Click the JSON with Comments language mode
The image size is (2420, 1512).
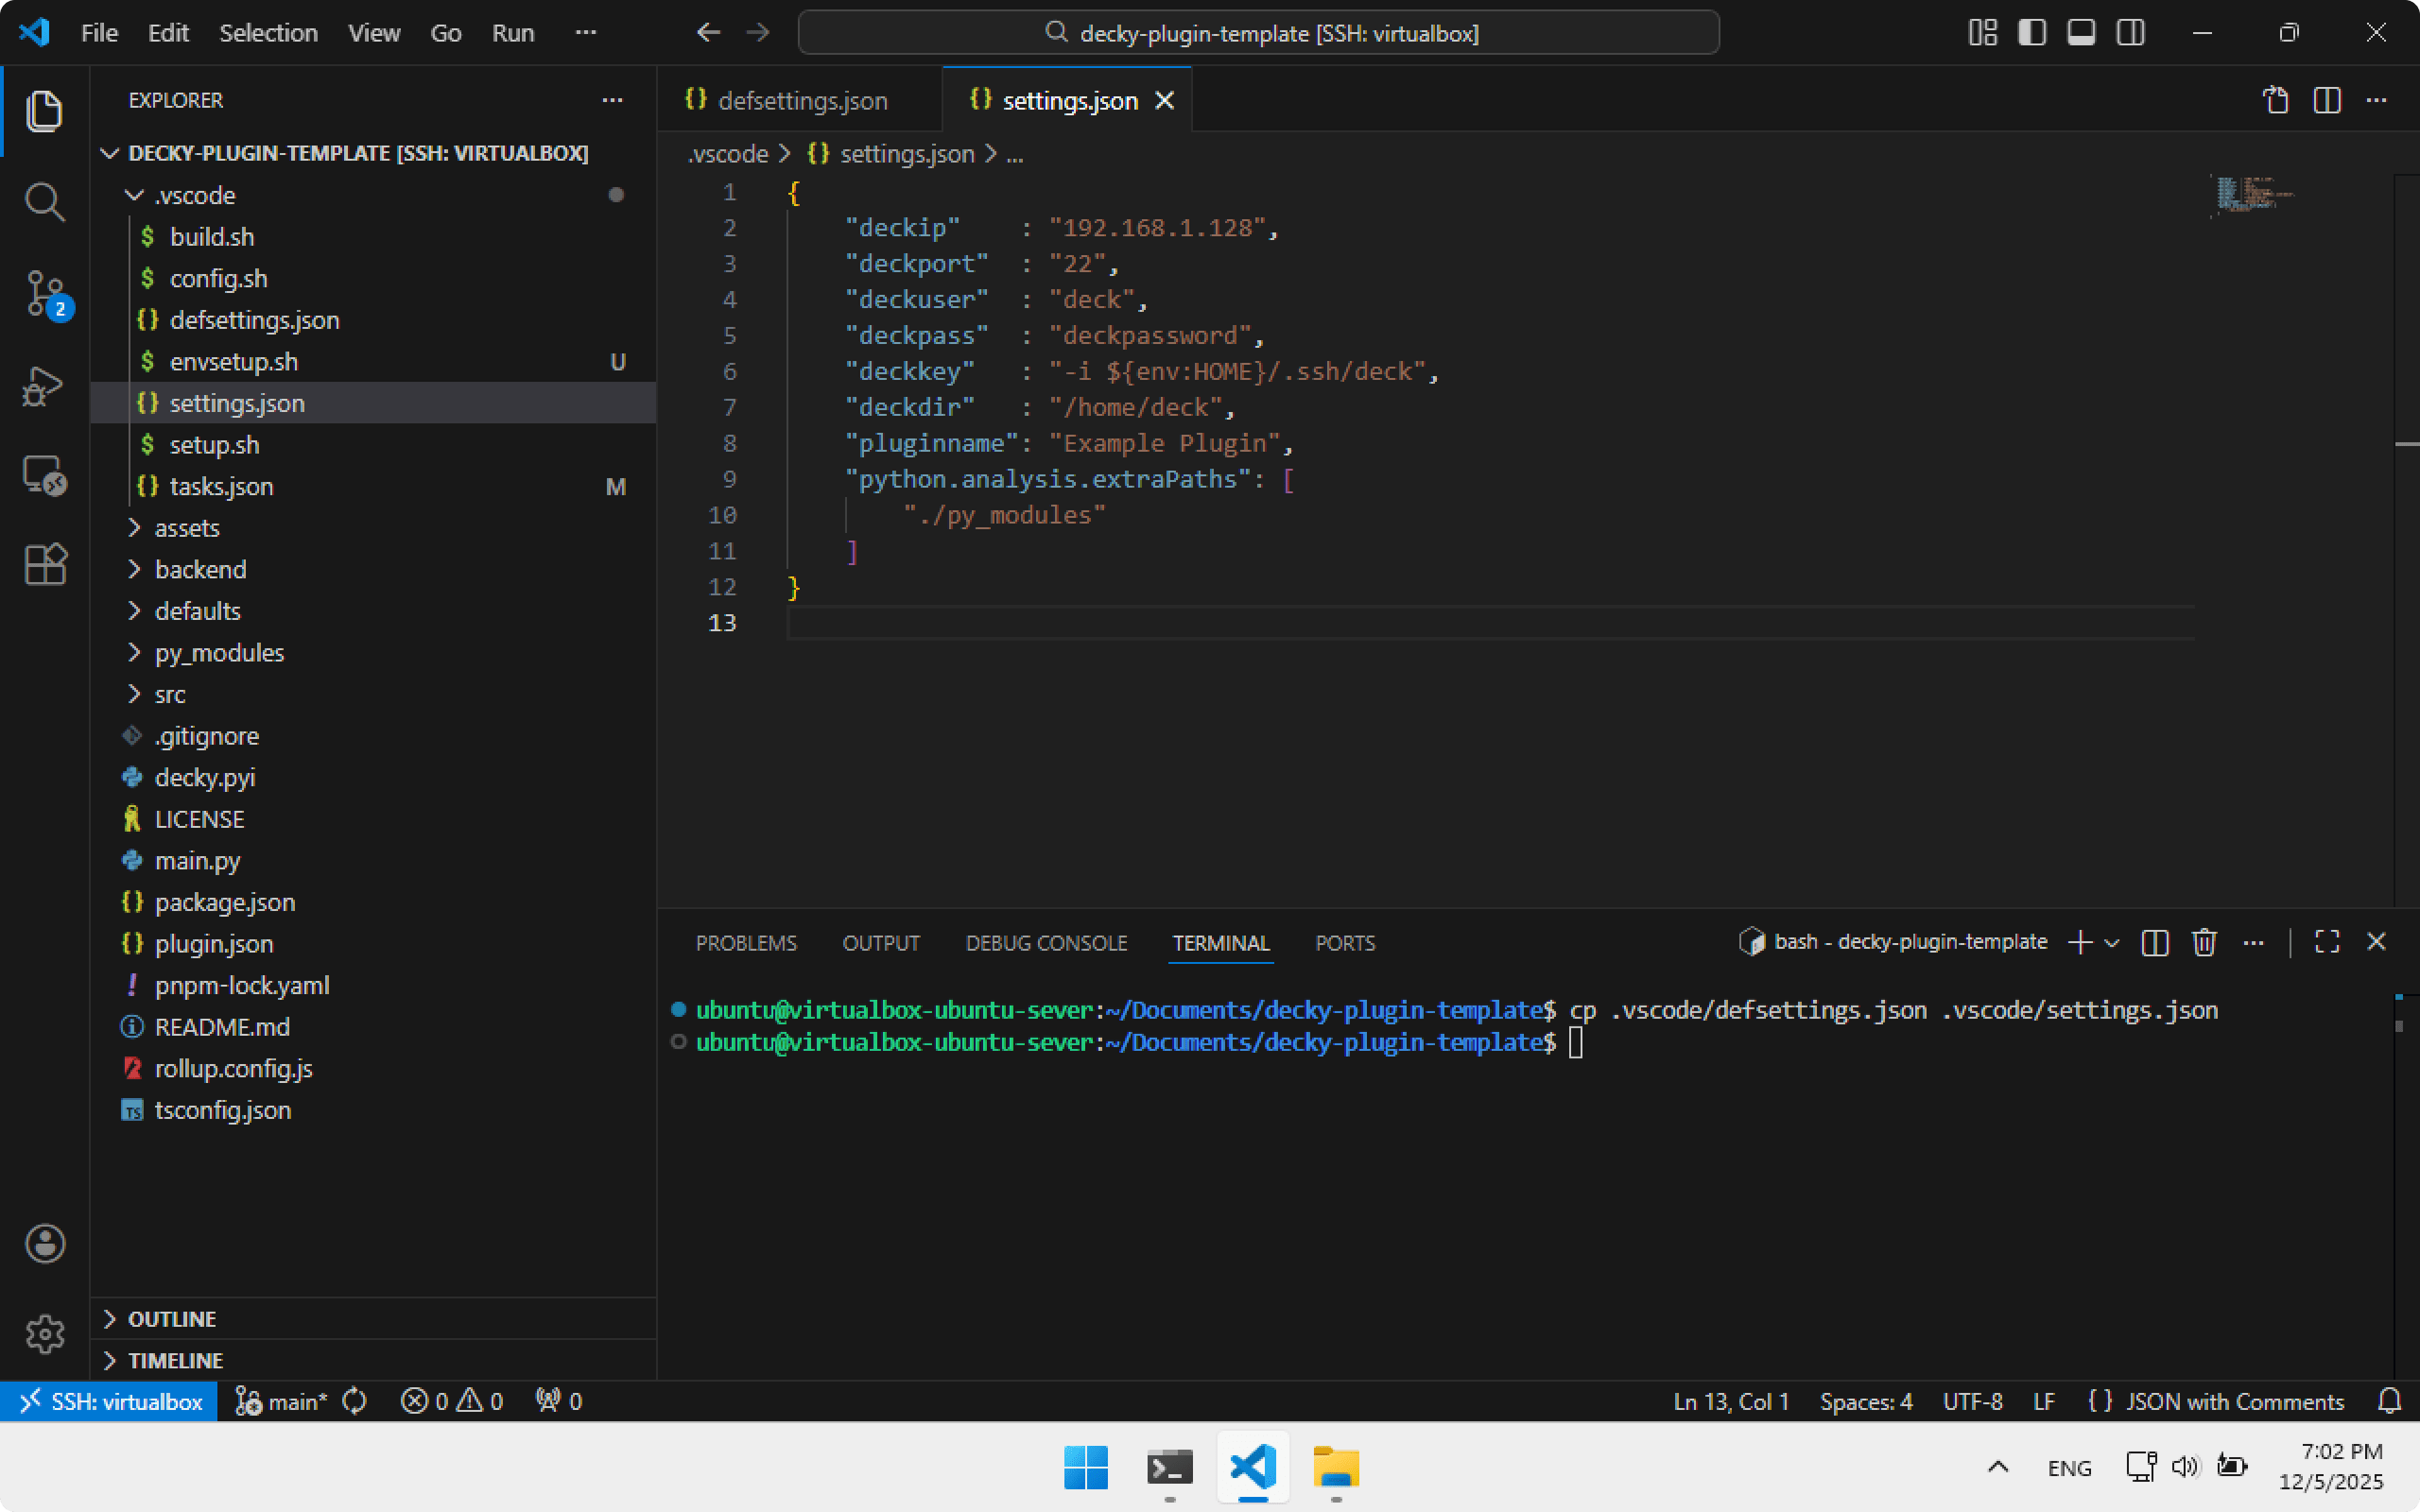[x=2234, y=1401]
